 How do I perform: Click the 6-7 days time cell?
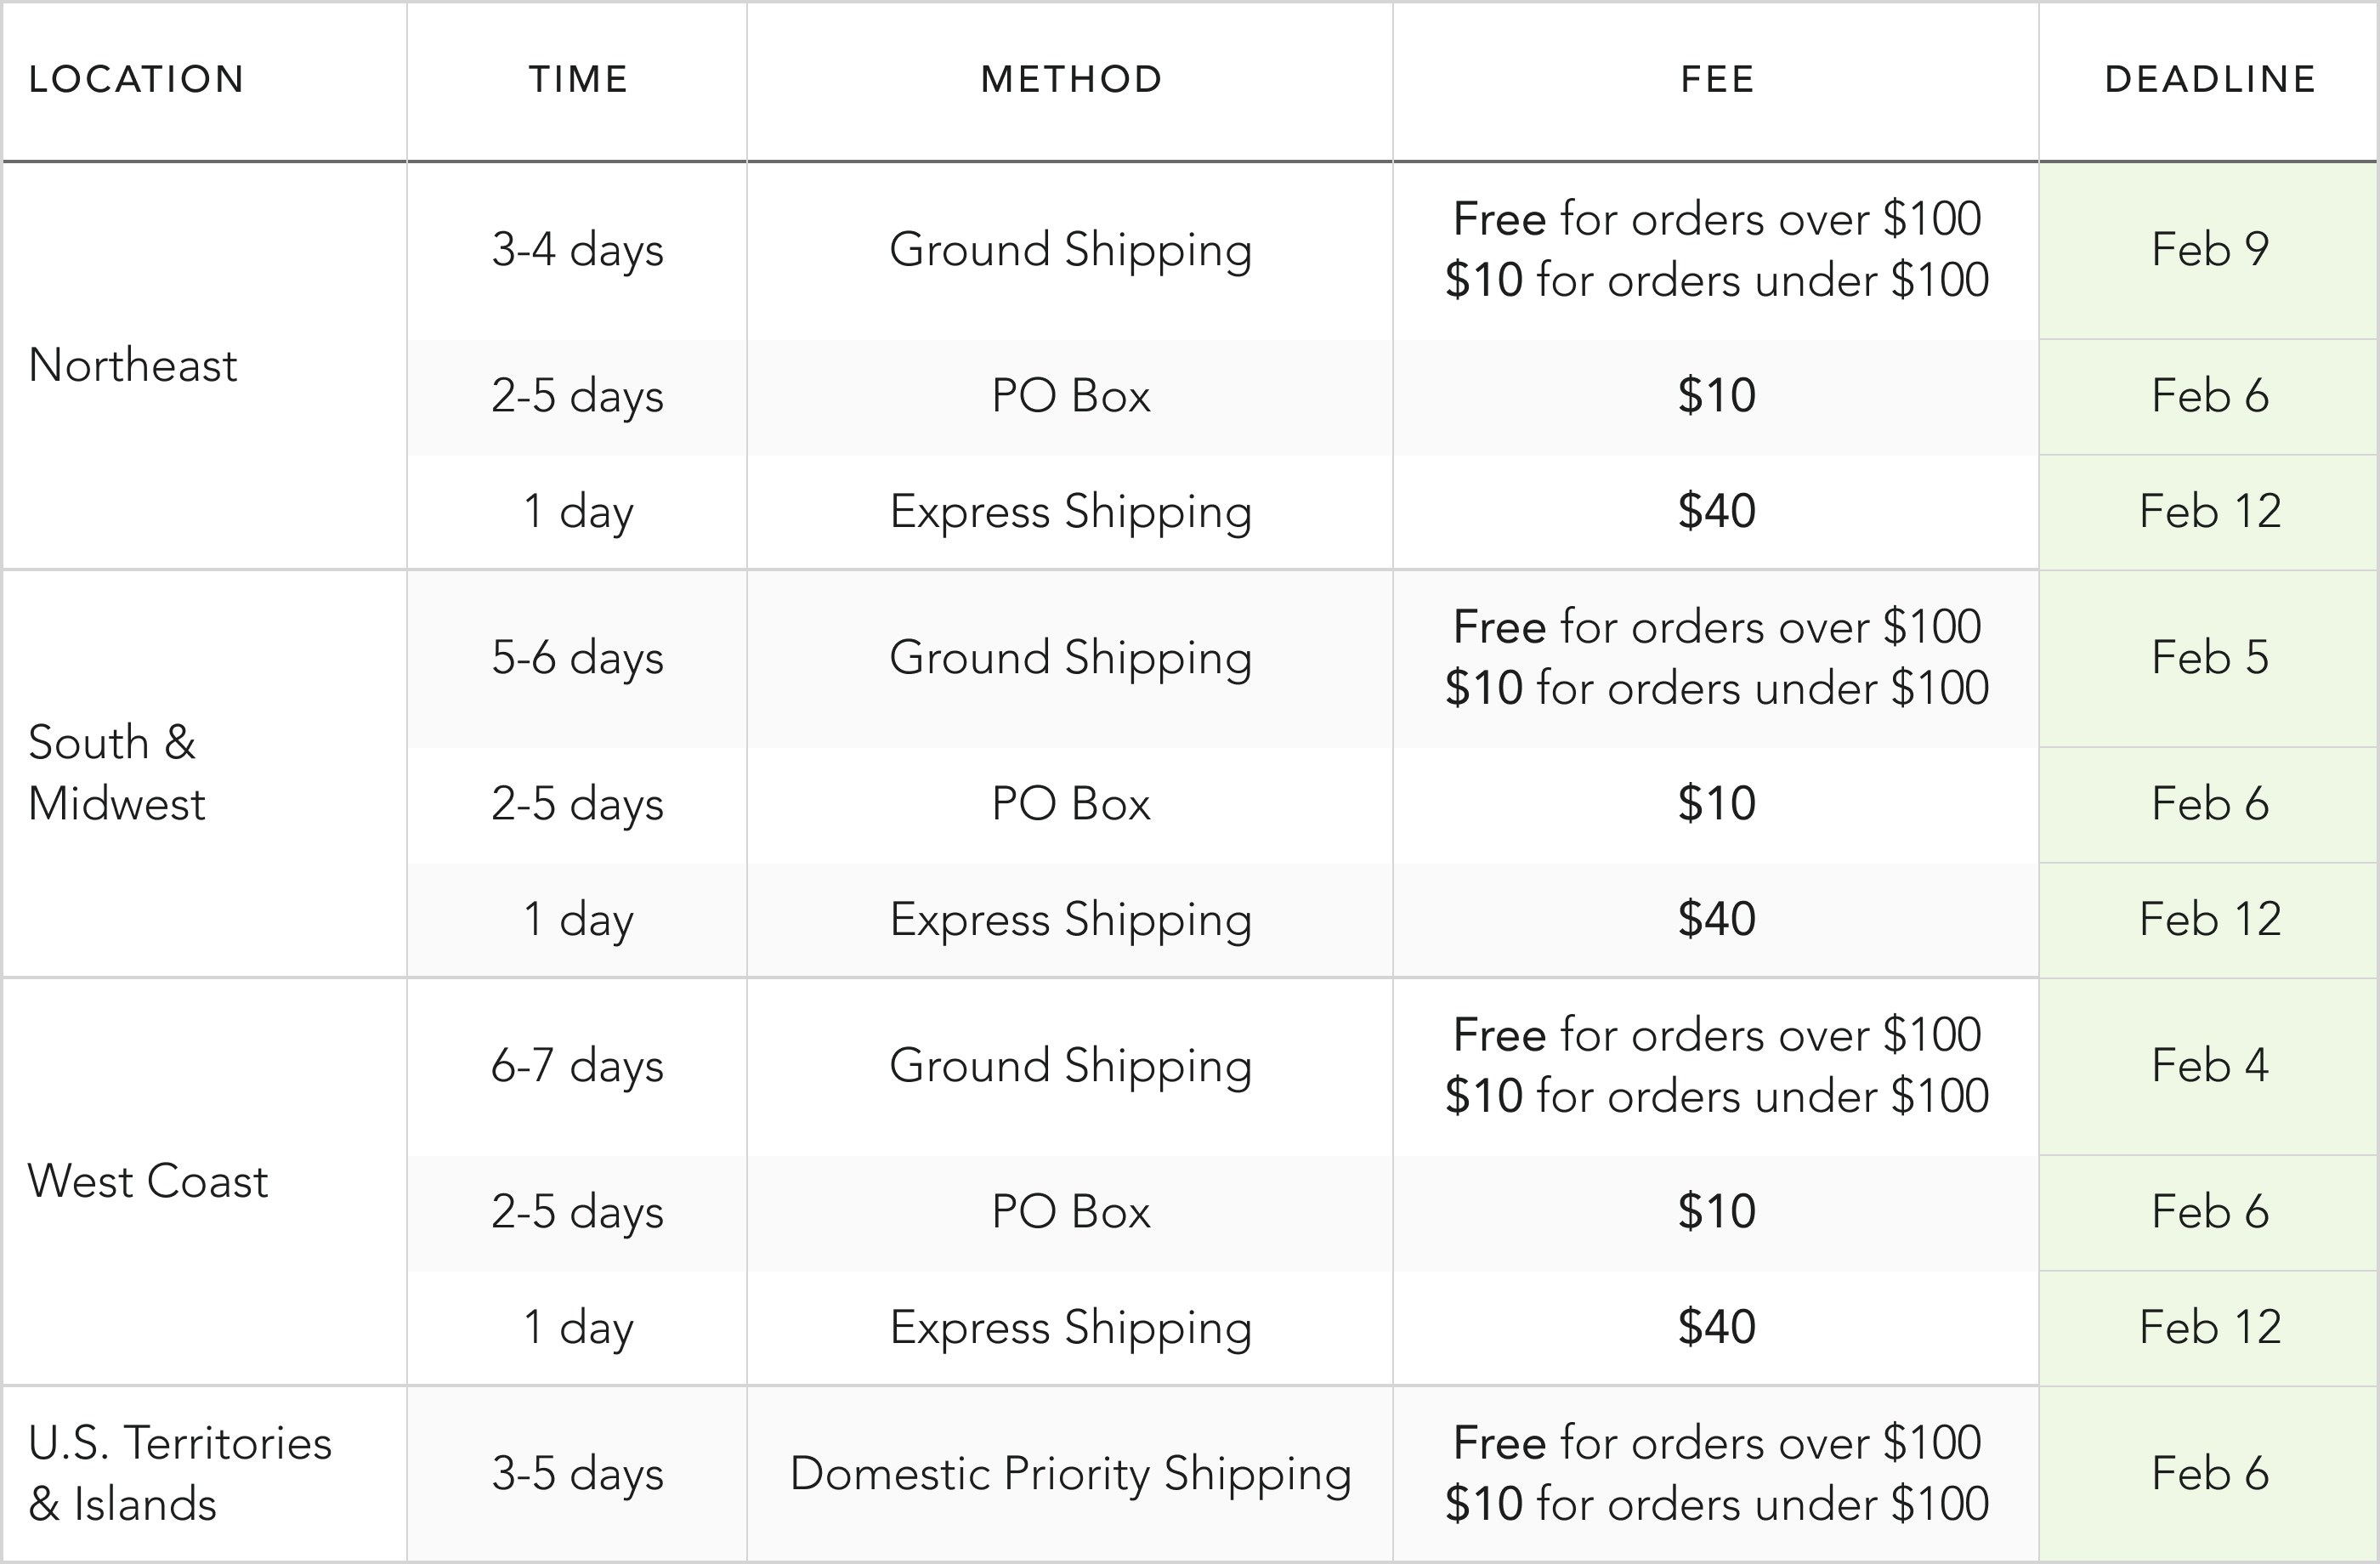coord(577,1066)
